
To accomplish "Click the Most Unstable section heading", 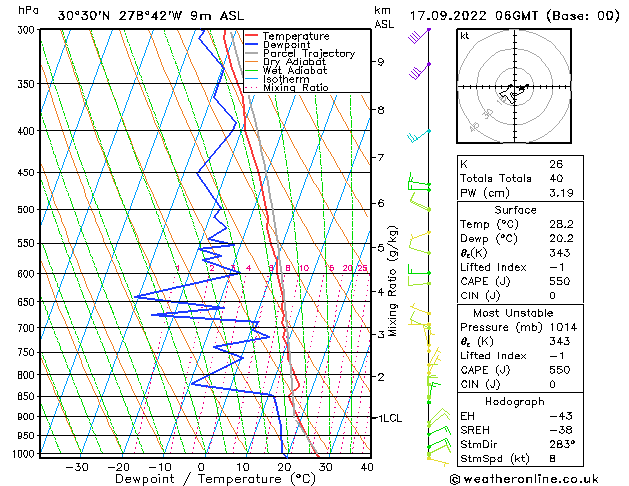I will tap(513, 313).
